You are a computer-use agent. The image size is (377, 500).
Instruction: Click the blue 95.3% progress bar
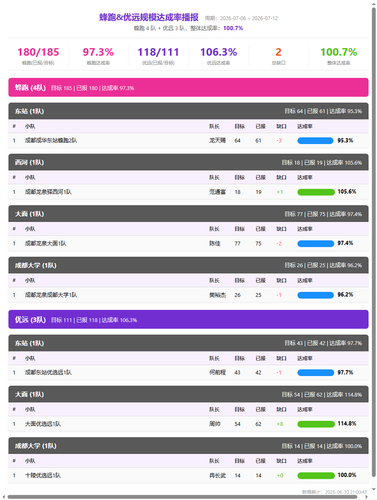315,141
